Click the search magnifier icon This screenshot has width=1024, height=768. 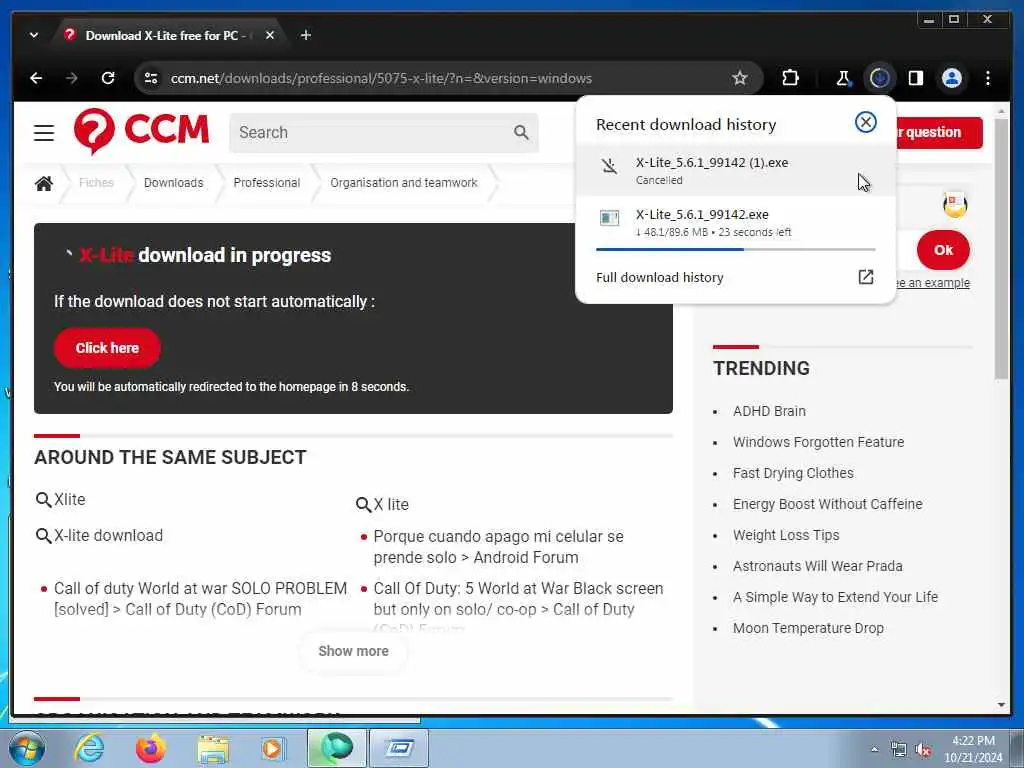(521, 133)
